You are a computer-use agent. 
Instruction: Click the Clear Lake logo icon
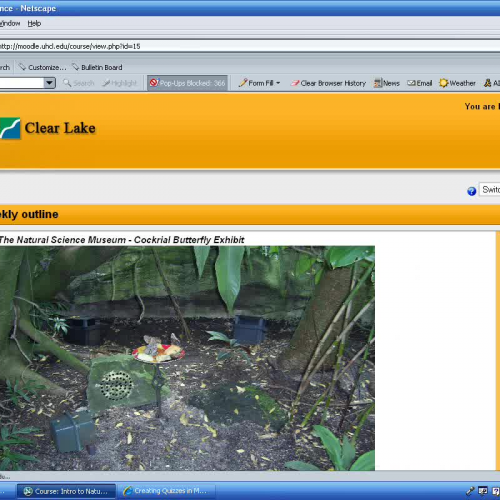point(10,128)
